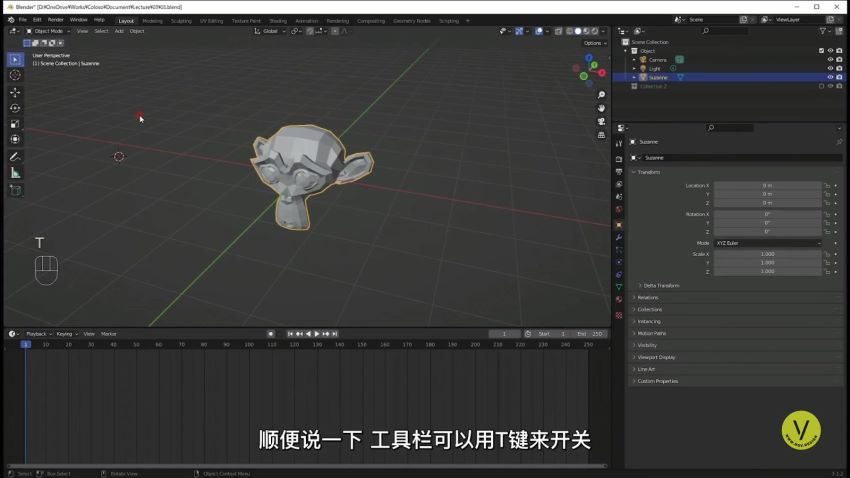Screen dimensions: 850x478
Task: Click the outliner search field
Action: pyautogui.click(x=725, y=31)
